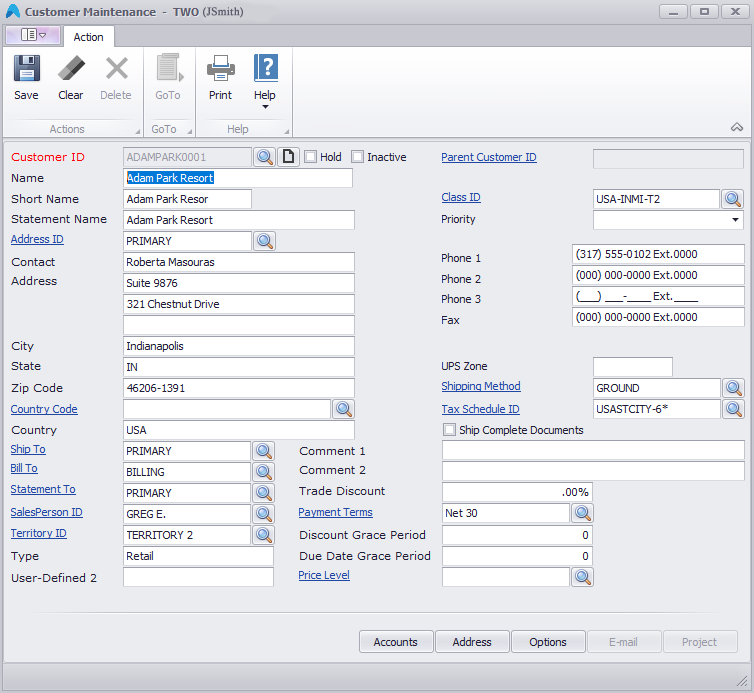The height and width of the screenshot is (693, 754).
Task: Open Class ID lookup magnifier
Action: coord(732,199)
